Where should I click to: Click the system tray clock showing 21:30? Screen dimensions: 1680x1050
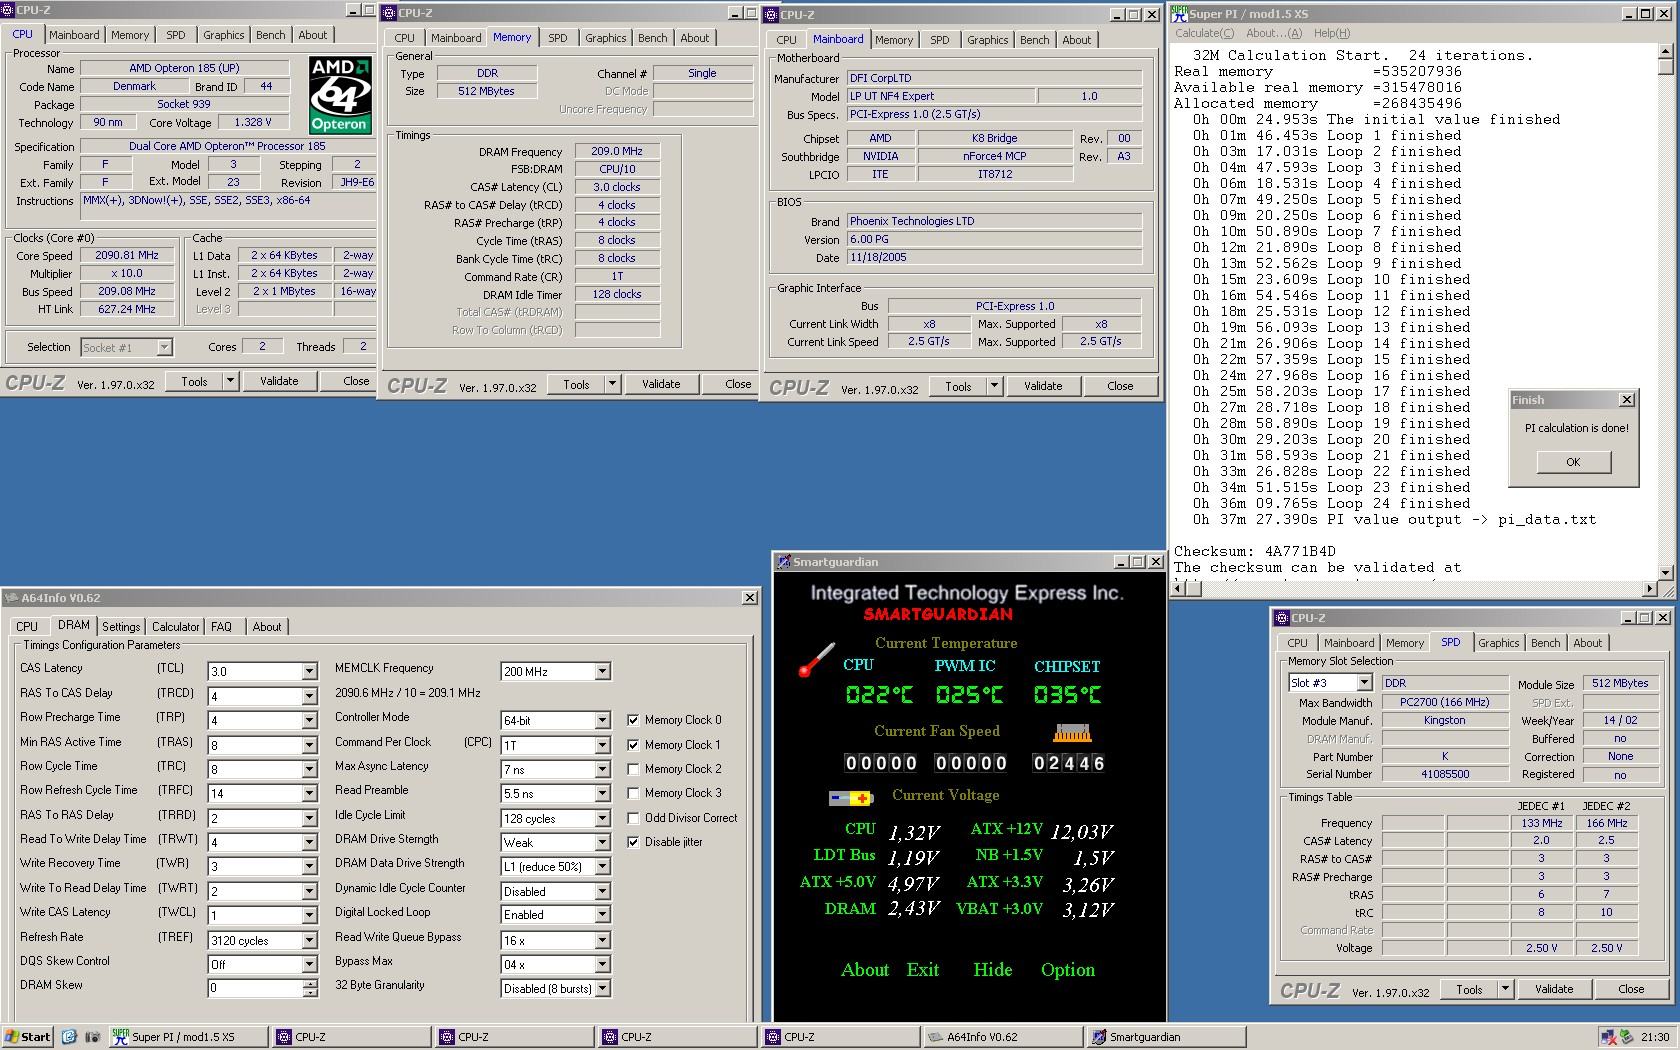pos(1654,1037)
